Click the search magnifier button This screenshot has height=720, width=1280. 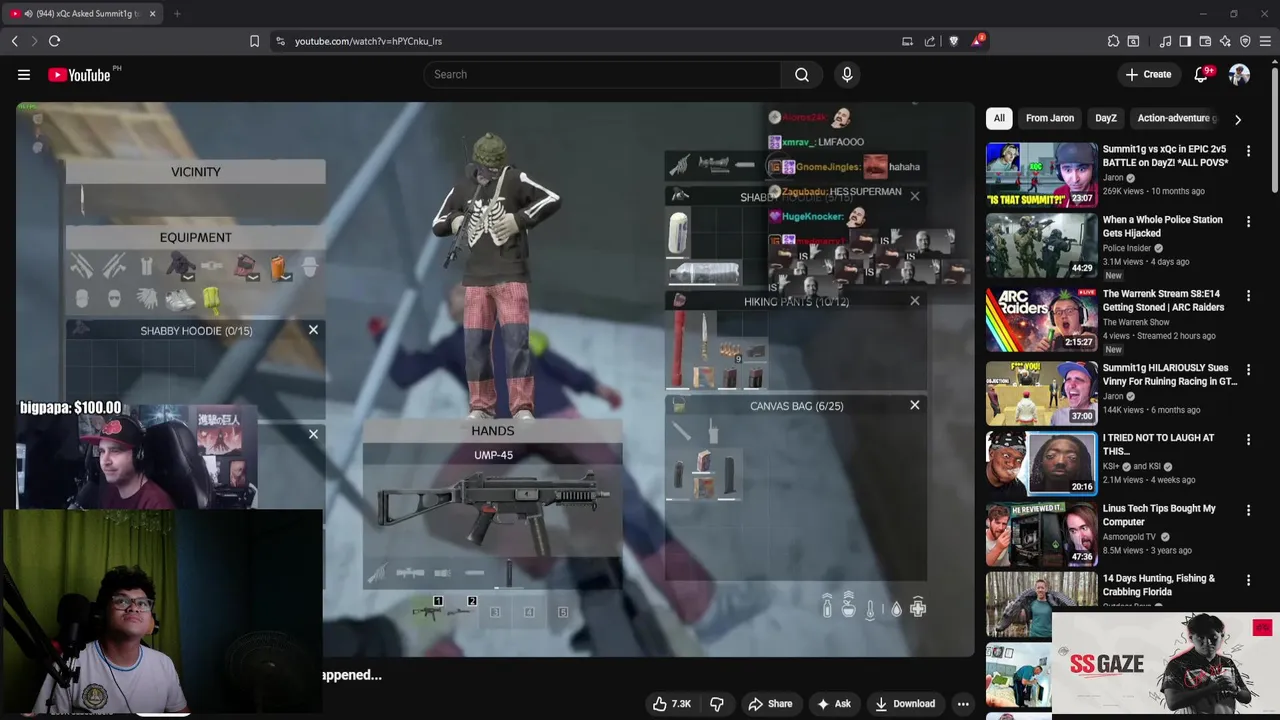pos(802,75)
